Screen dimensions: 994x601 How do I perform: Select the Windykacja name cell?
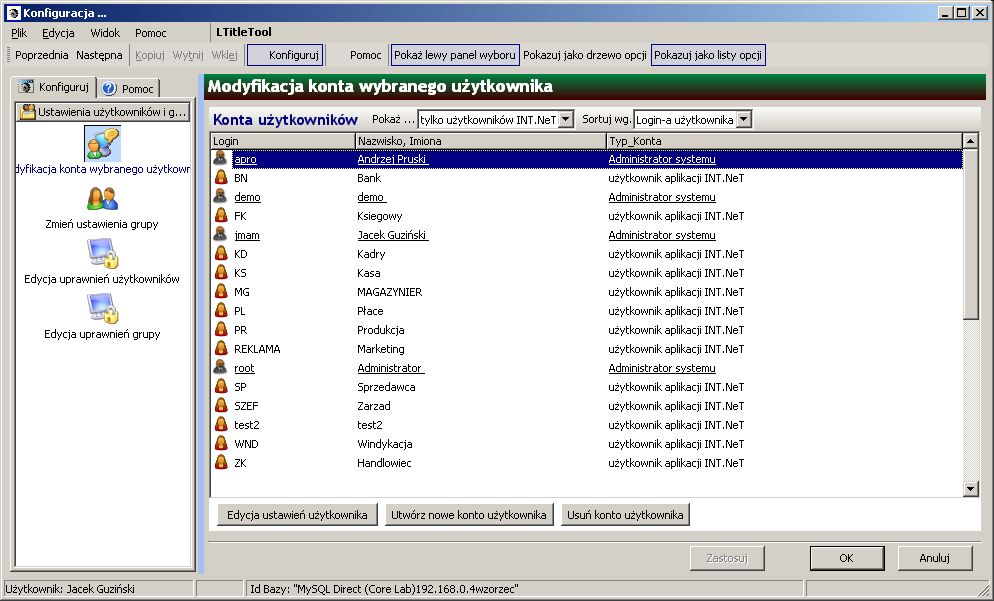pos(384,444)
